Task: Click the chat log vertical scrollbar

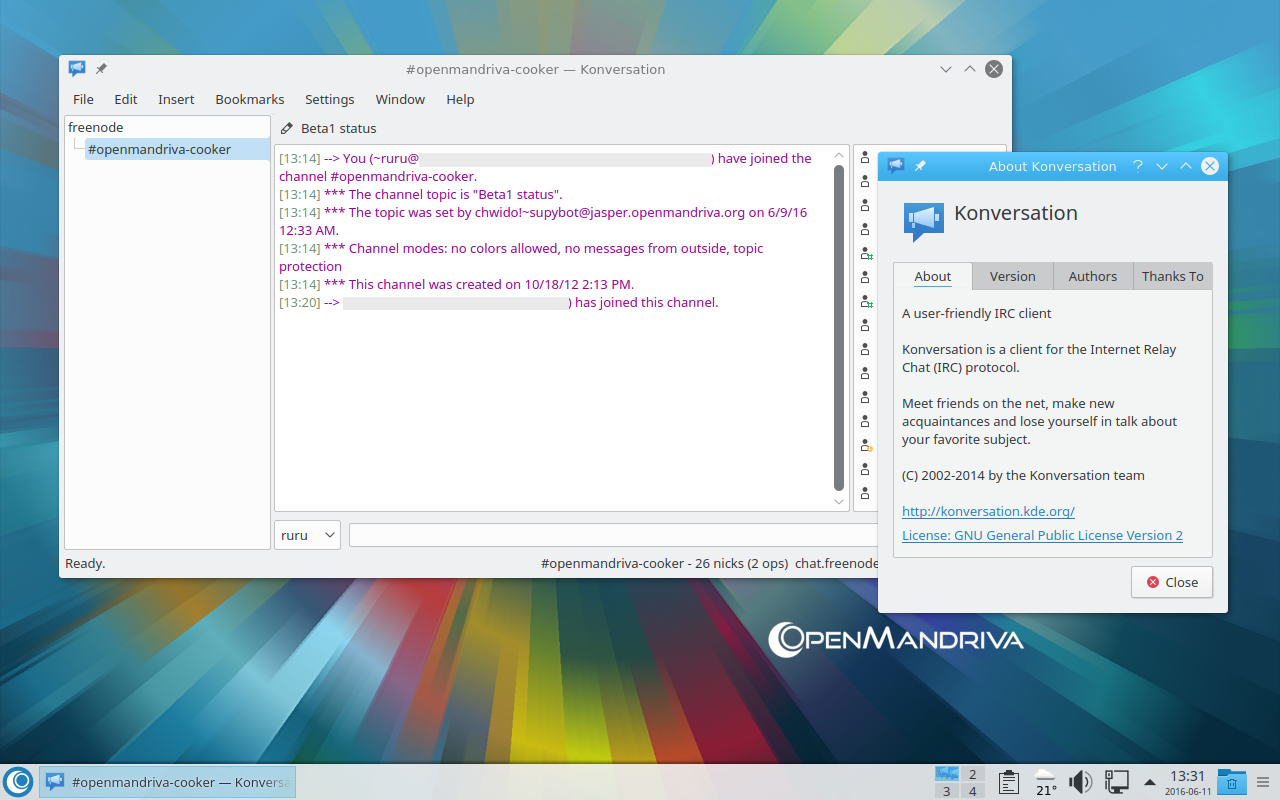Action: point(839,330)
